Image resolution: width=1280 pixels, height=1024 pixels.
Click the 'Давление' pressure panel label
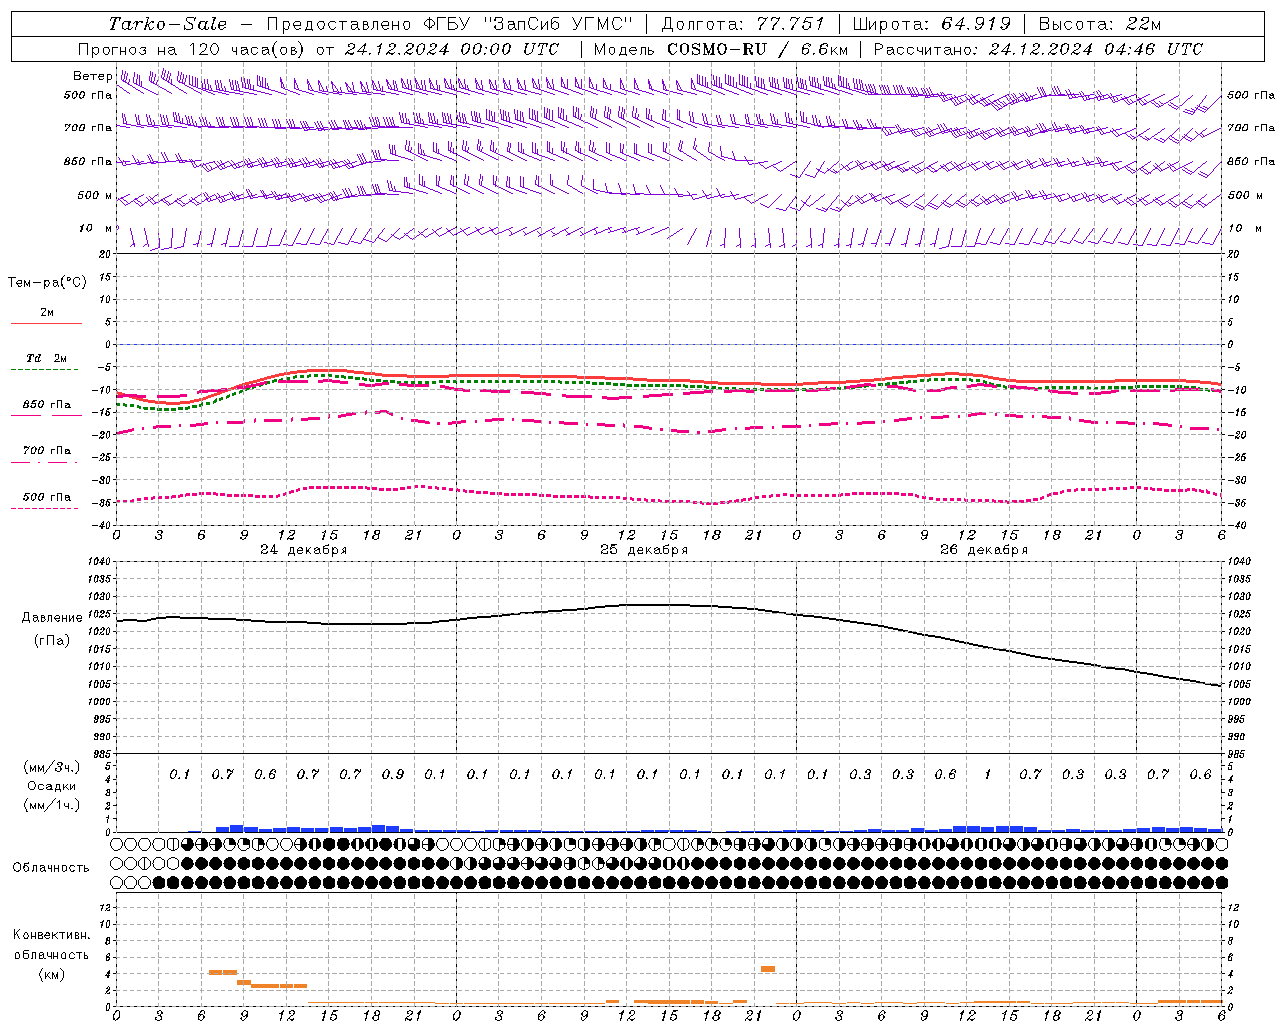52,618
